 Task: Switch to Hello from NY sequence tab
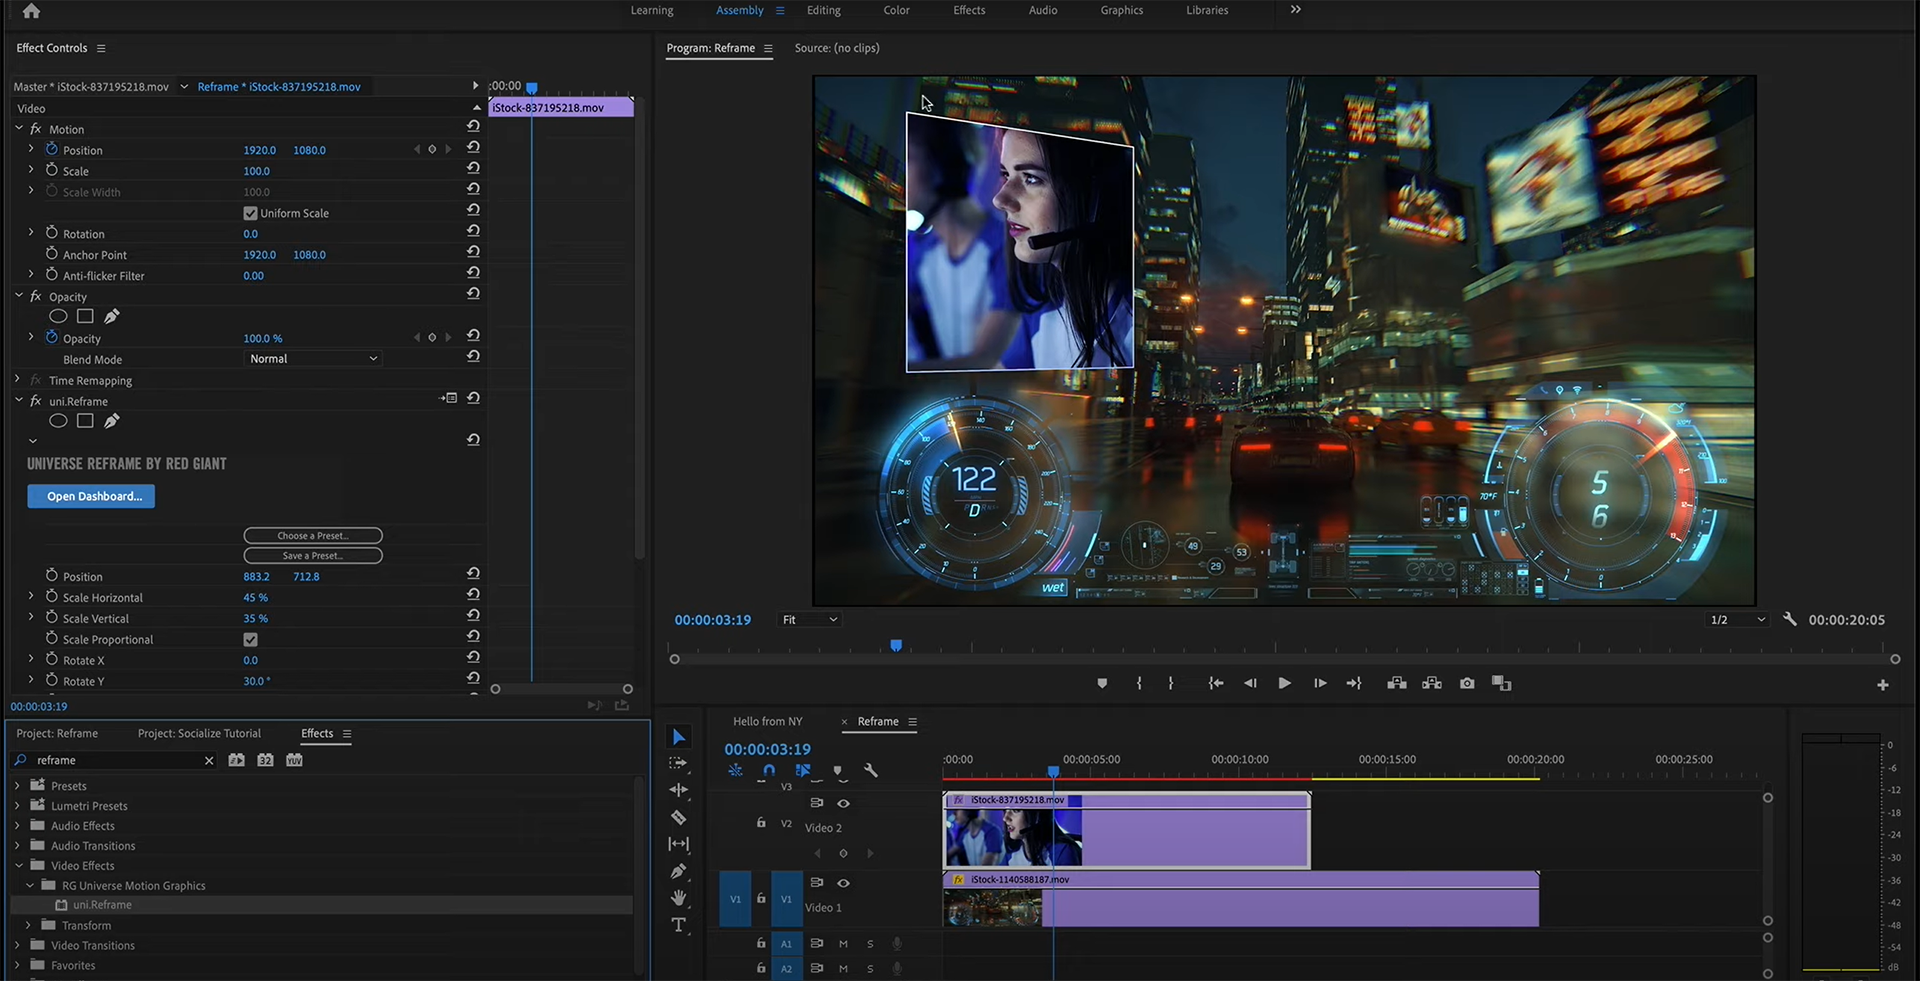click(767, 721)
